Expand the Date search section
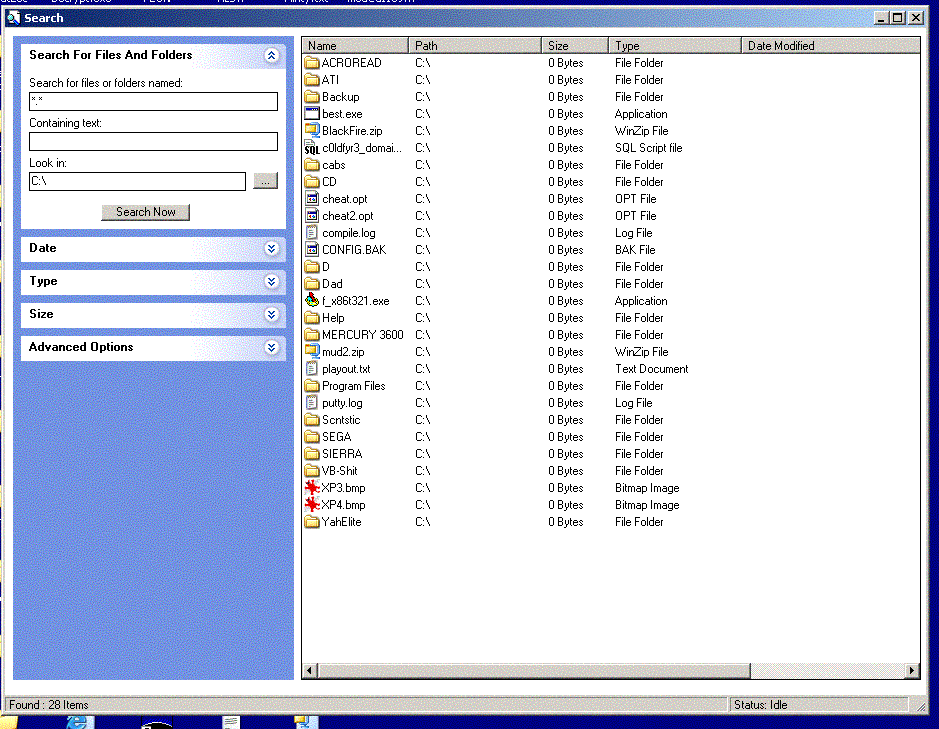This screenshot has height=729, width=939. coord(271,249)
